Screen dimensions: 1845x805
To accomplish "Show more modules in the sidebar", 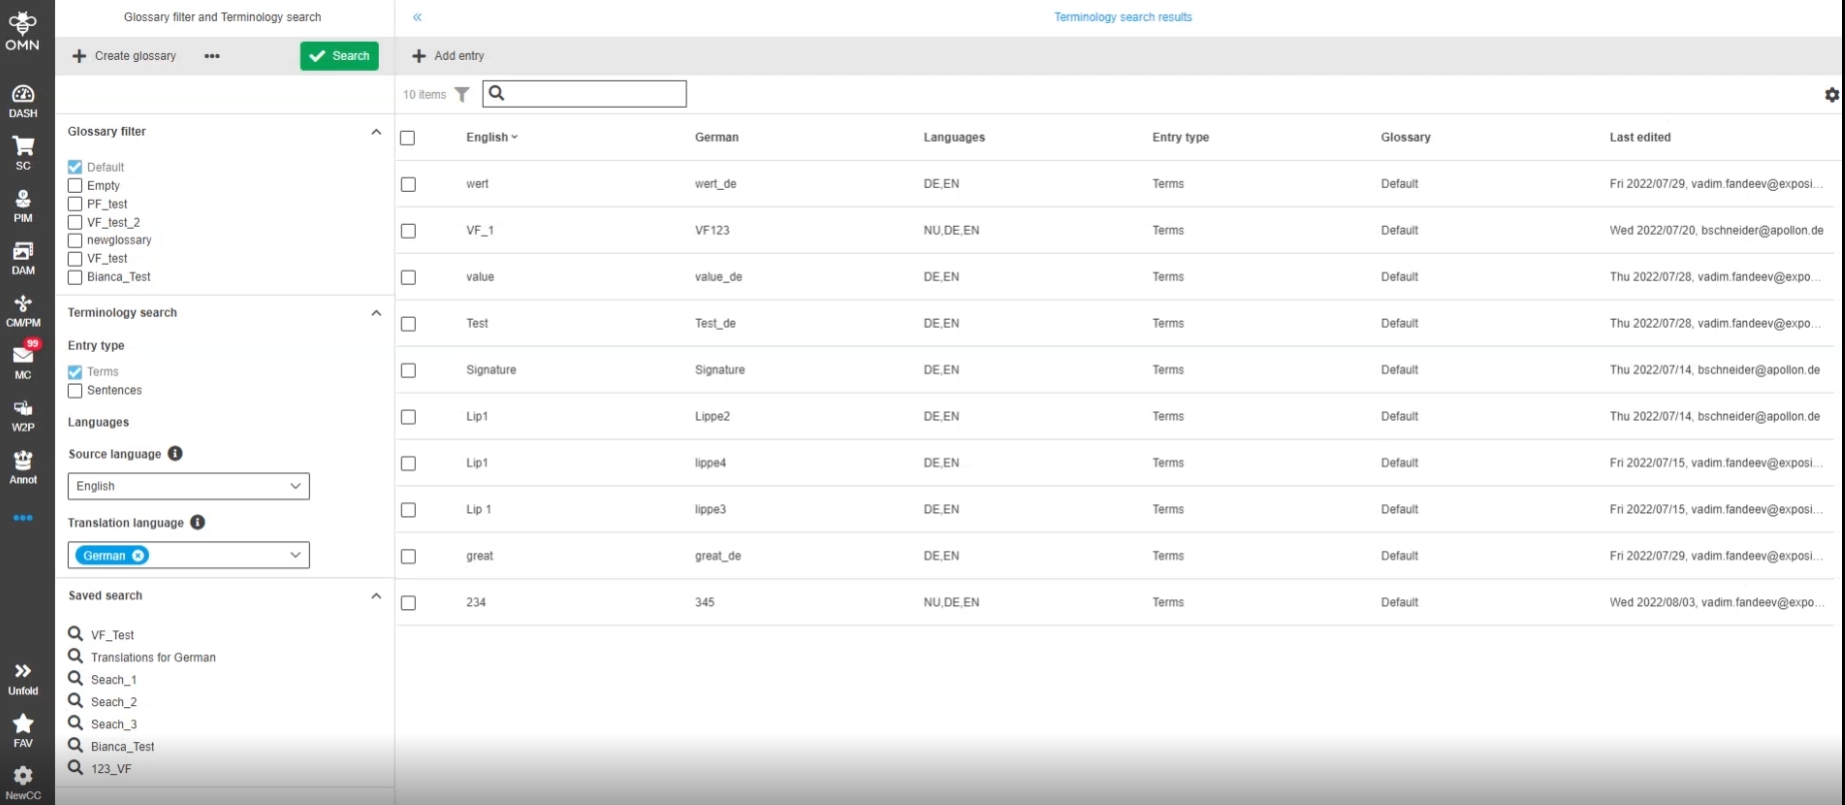I will 23,518.
